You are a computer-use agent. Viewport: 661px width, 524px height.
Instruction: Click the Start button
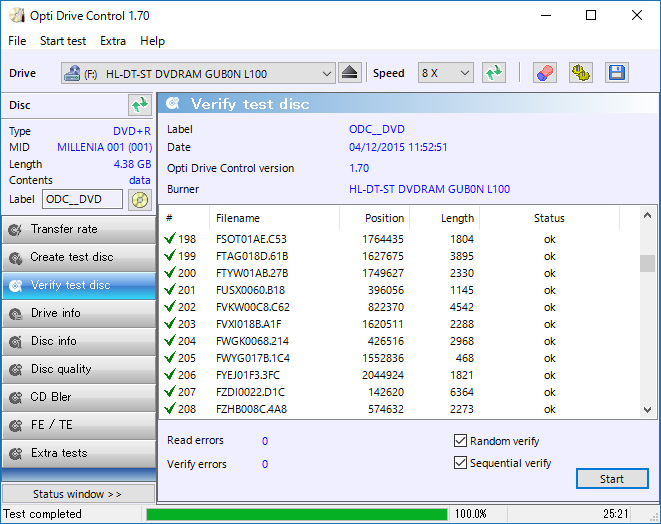coord(612,479)
